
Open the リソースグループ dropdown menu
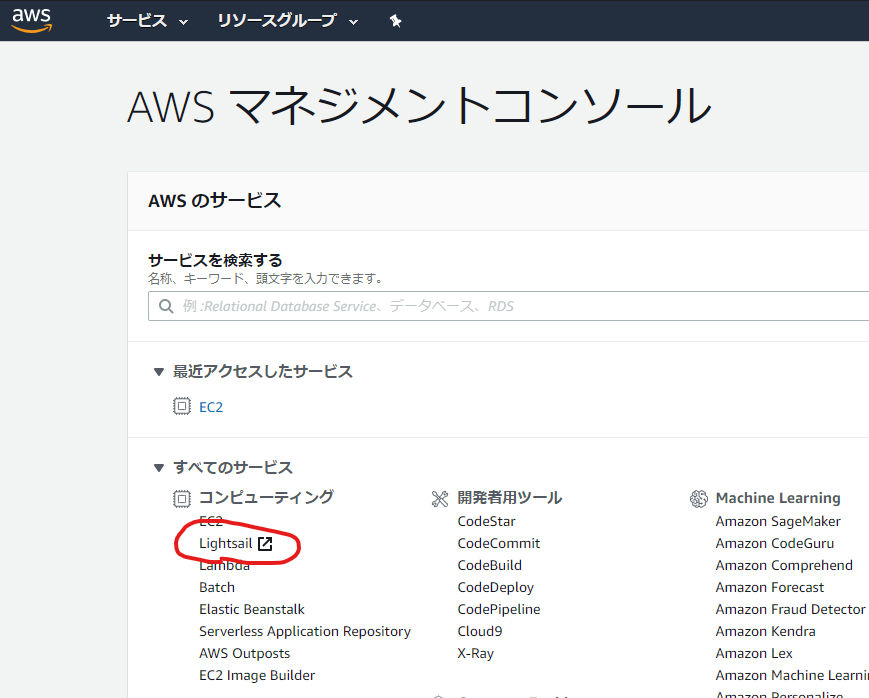287,21
